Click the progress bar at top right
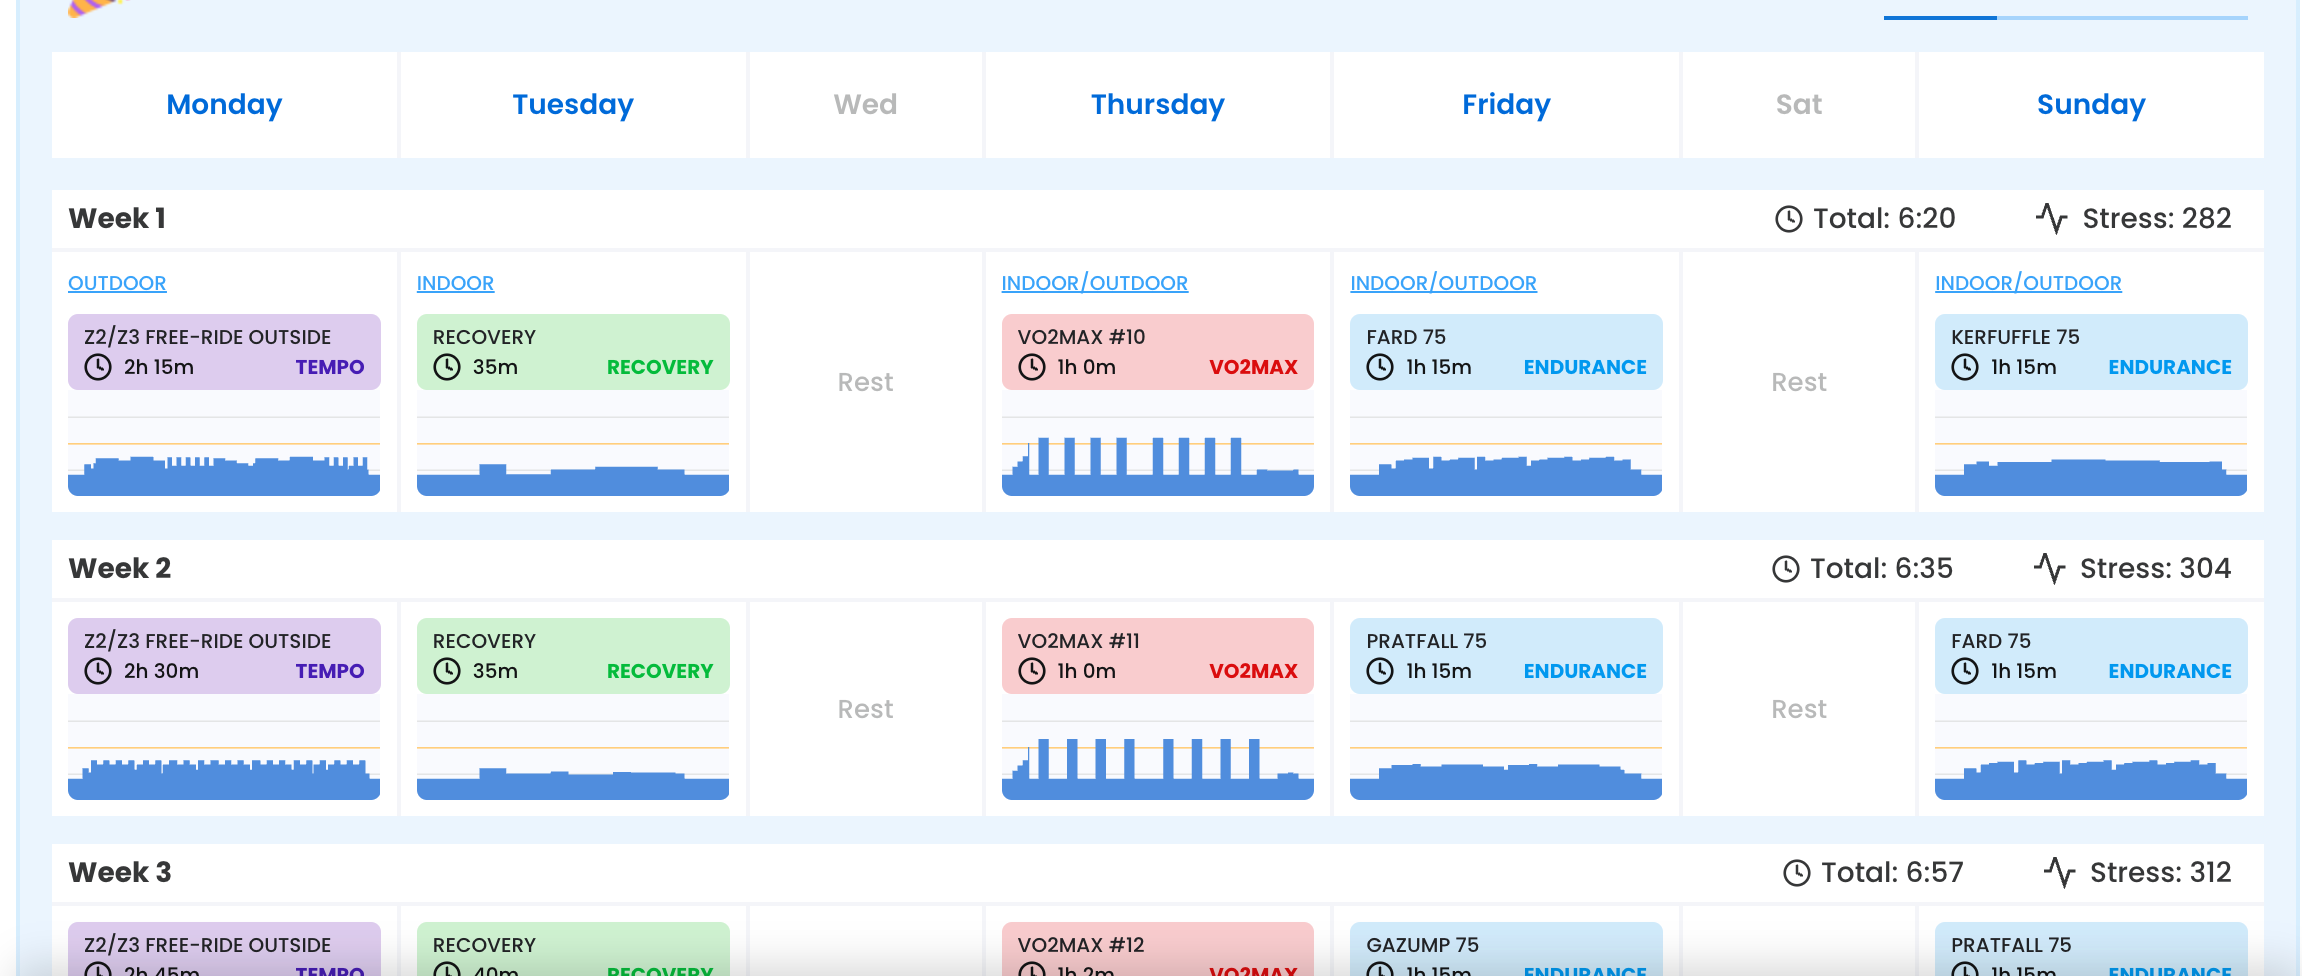Image resolution: width=2302 pixels, height=976 pixels. coord(2066,17)
